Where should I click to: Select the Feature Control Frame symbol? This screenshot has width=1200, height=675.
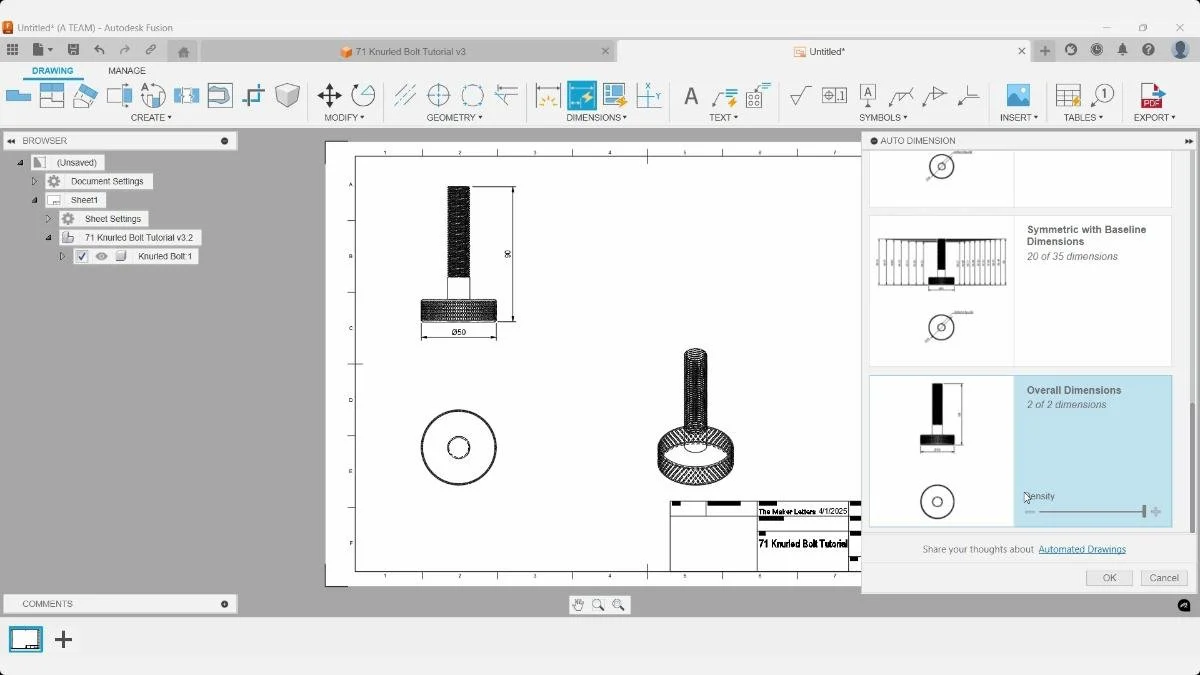pos(834,96)
